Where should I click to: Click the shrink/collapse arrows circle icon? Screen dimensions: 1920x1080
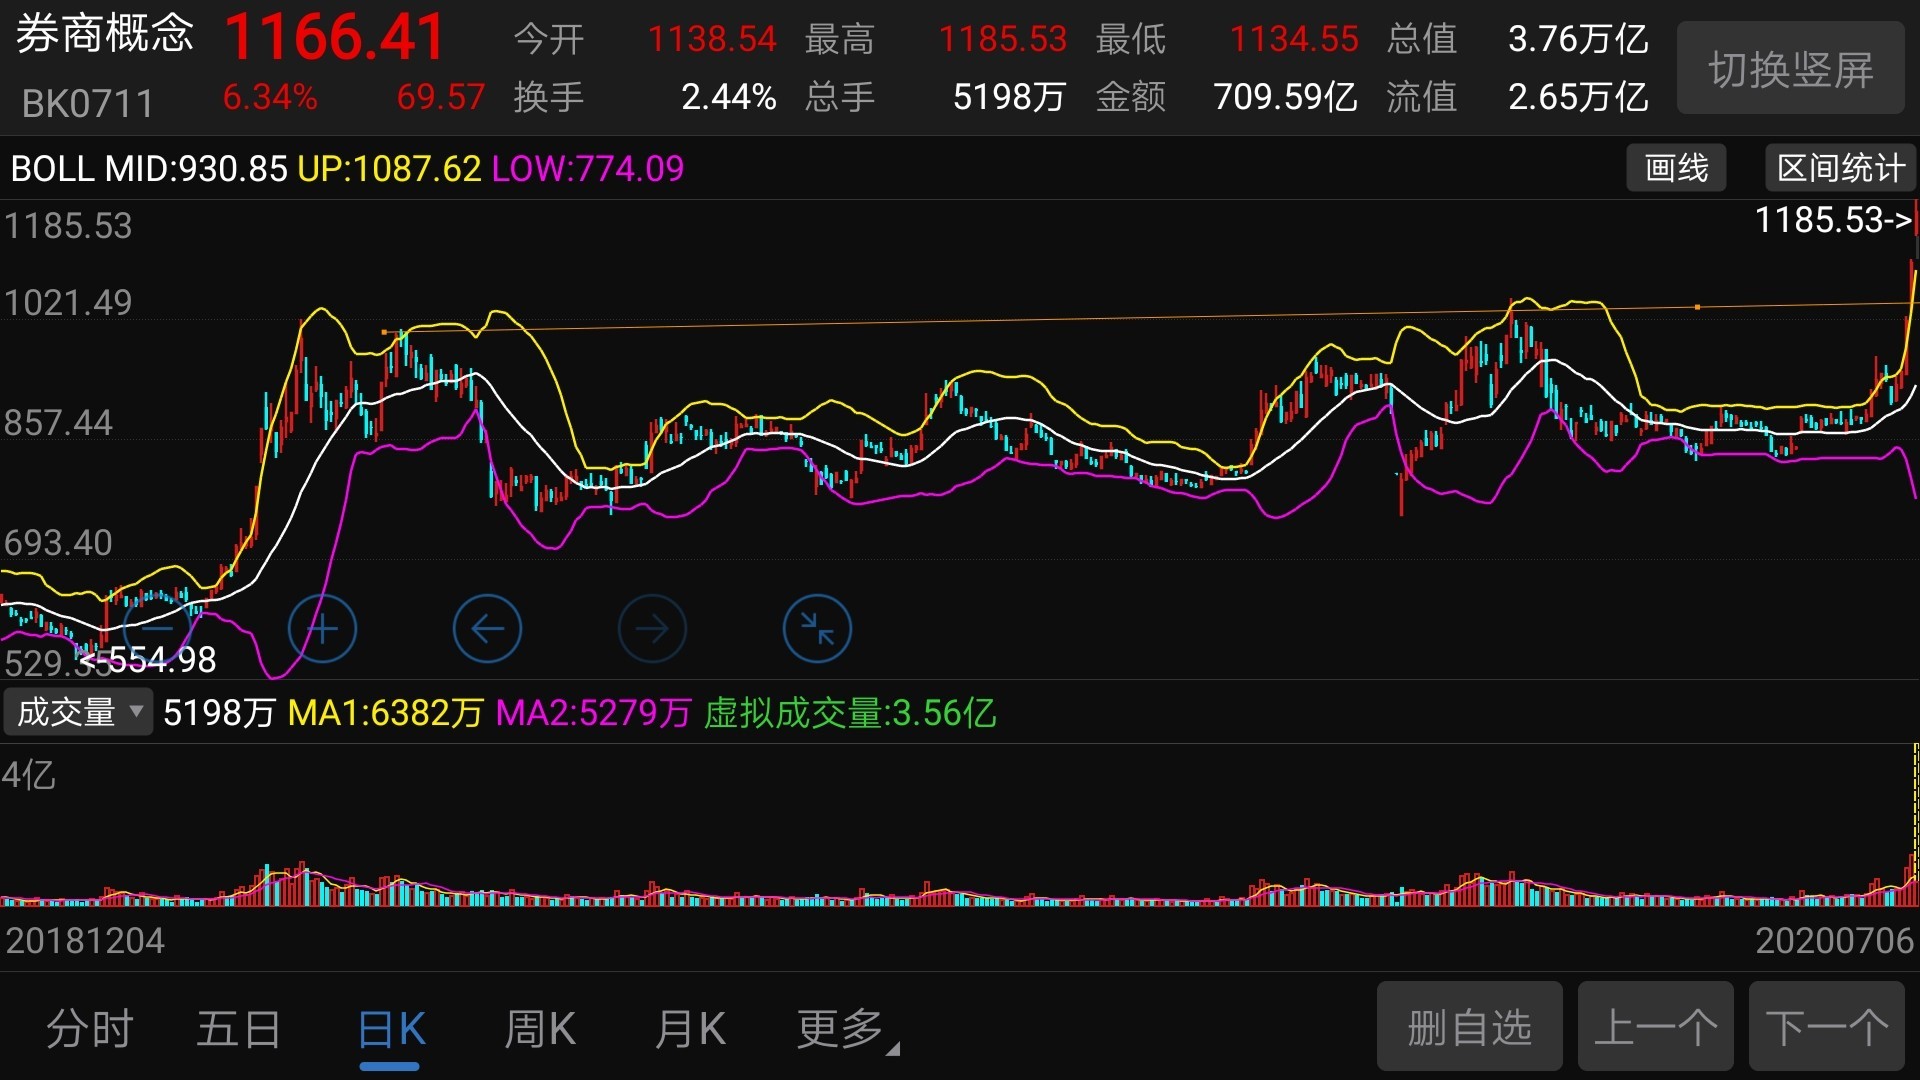click(817, 629)
